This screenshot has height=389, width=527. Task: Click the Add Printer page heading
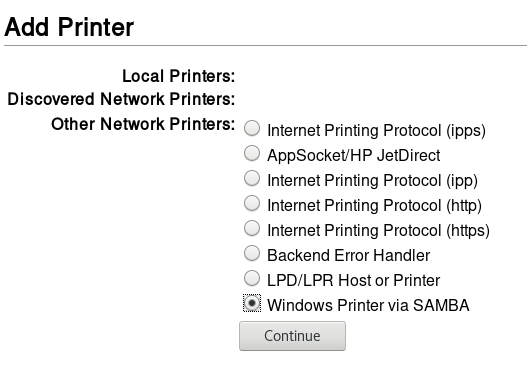click(69, 27)
